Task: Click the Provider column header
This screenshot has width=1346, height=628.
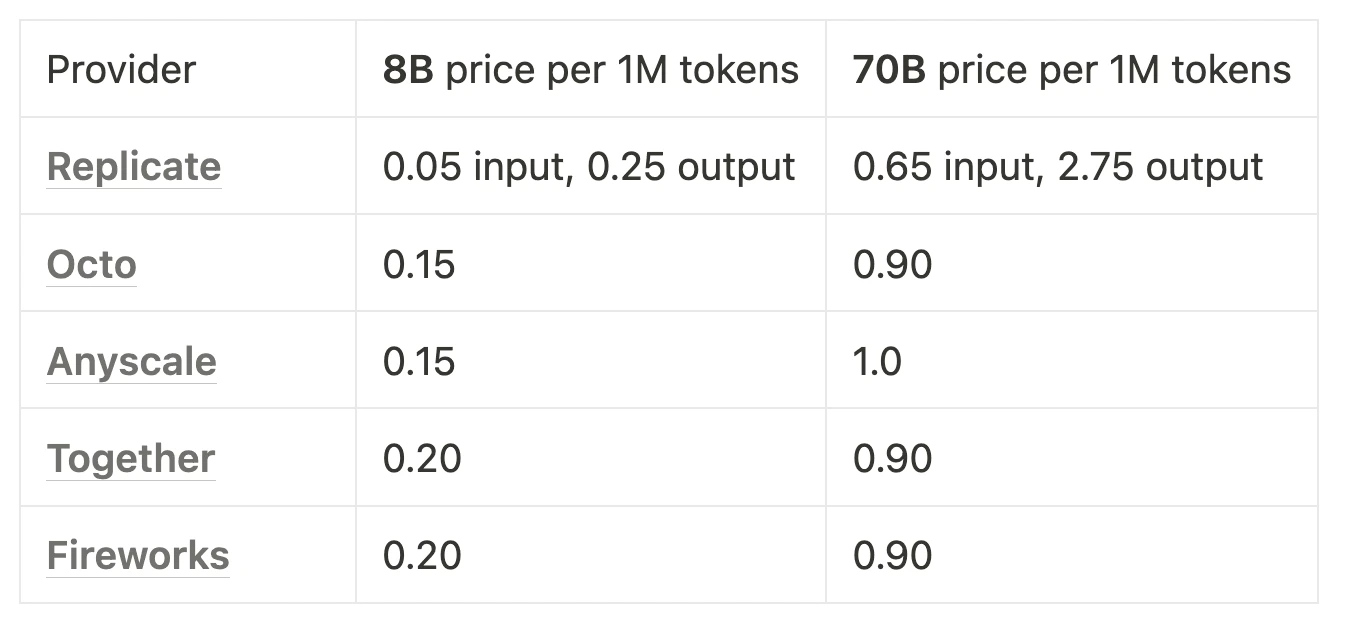Action: 121,69
